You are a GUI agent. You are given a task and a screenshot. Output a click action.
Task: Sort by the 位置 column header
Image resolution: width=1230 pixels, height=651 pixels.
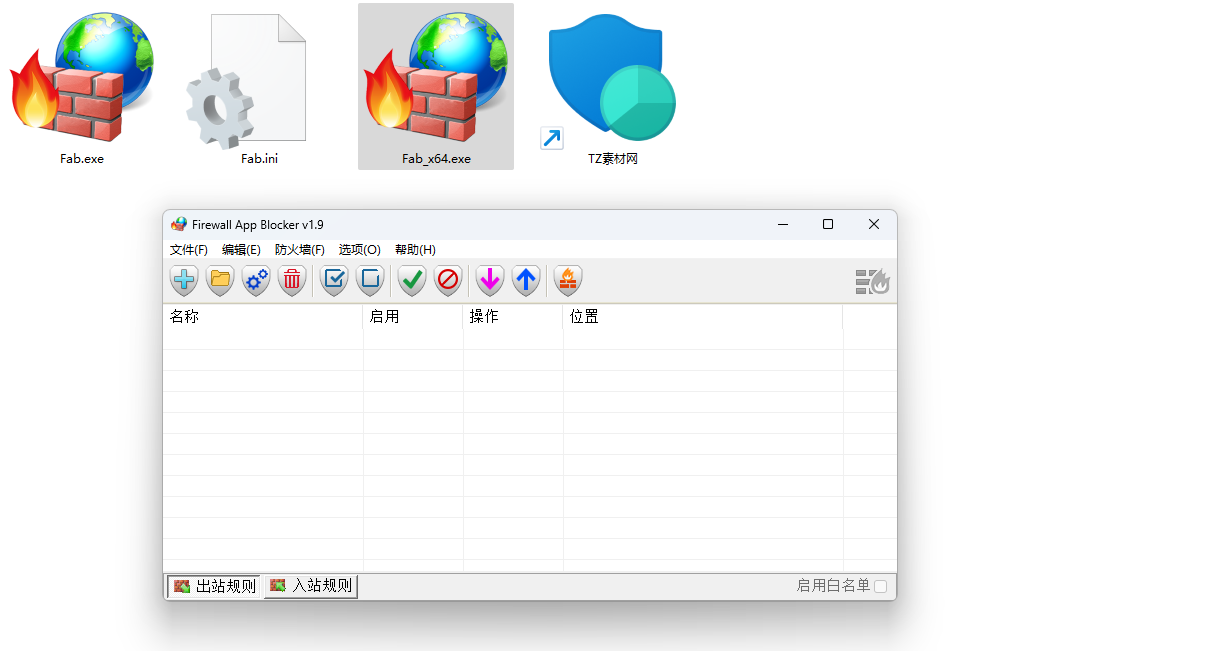(x=703, y=317)
